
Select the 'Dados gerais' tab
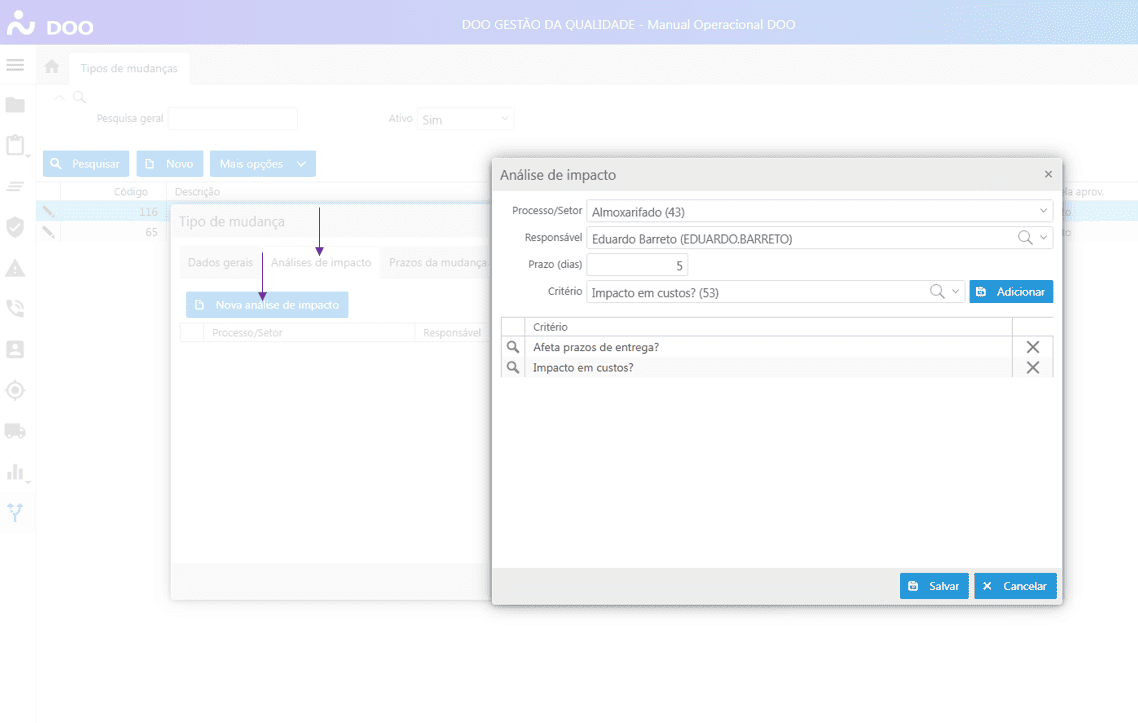click(220, 263)
